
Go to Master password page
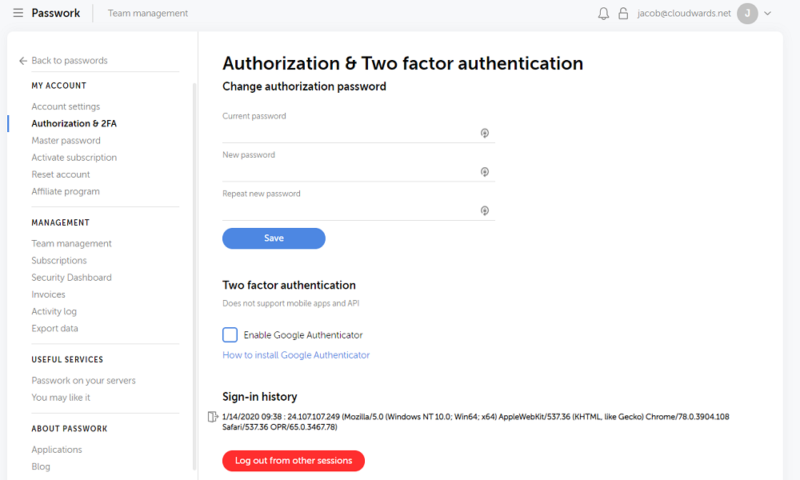[66, 140]
